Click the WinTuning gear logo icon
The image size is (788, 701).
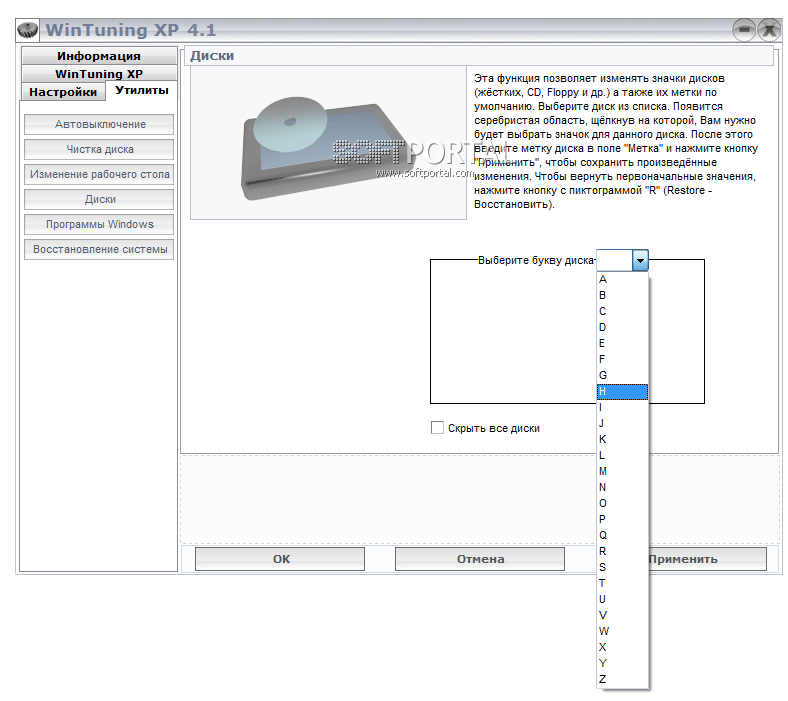[28, 30]
